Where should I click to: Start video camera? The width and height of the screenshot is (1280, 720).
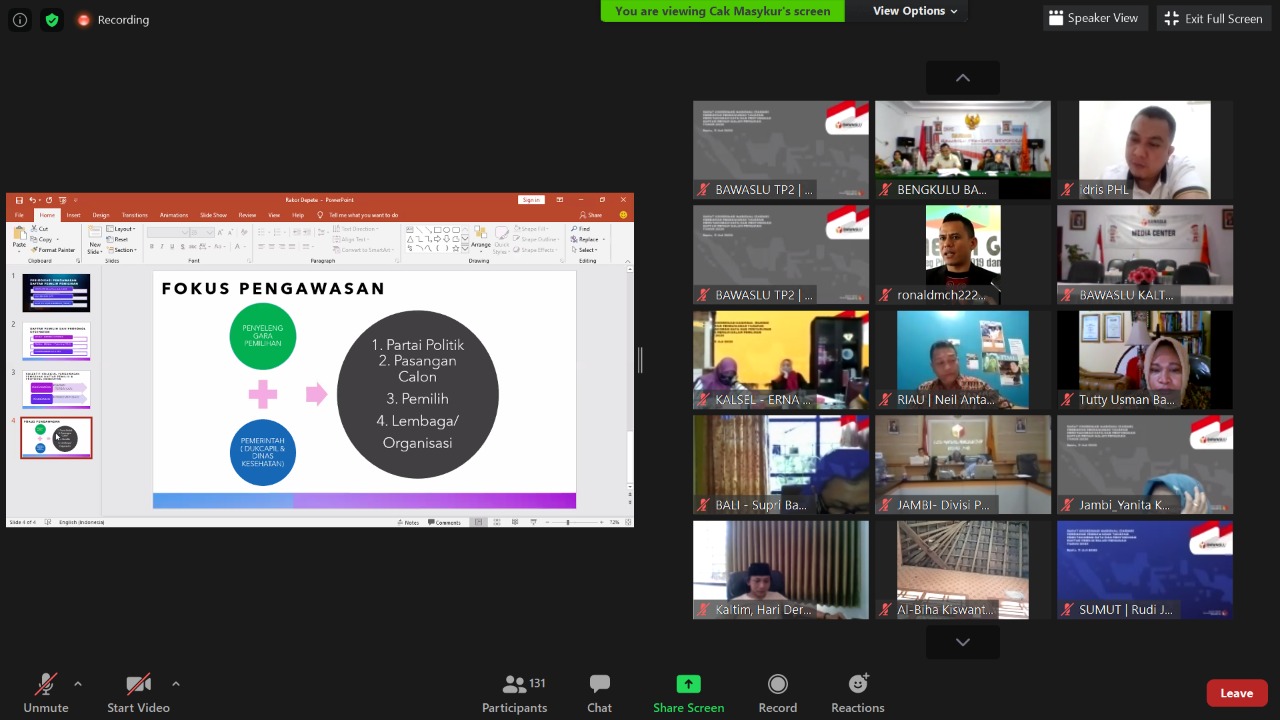coord(138,692)
